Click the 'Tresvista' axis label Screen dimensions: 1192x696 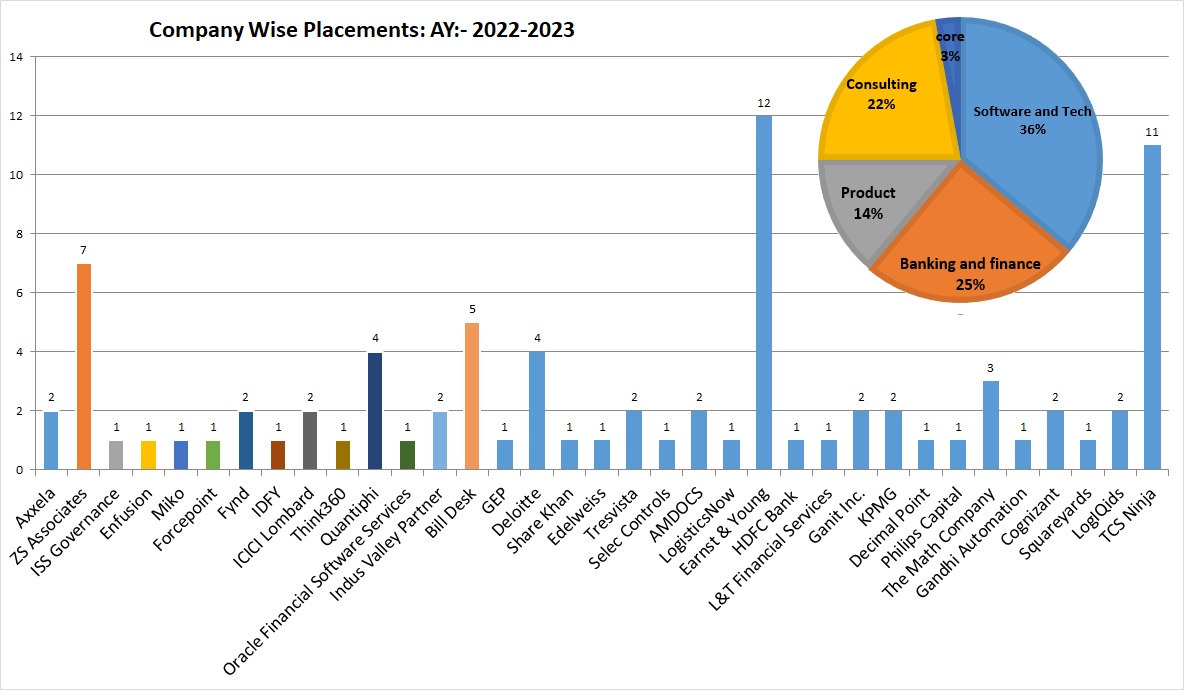coord(612,514)
